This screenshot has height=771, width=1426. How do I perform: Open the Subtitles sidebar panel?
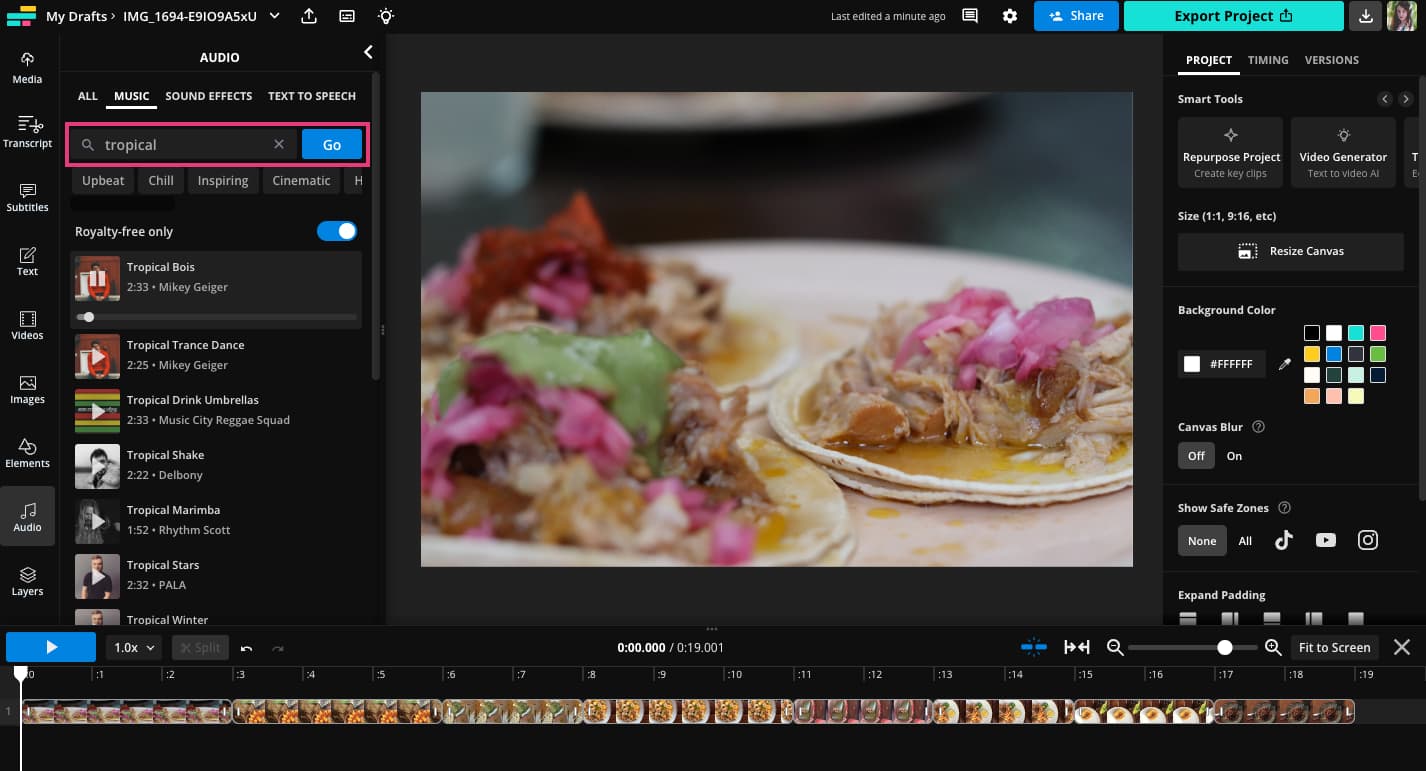point(27,196)
